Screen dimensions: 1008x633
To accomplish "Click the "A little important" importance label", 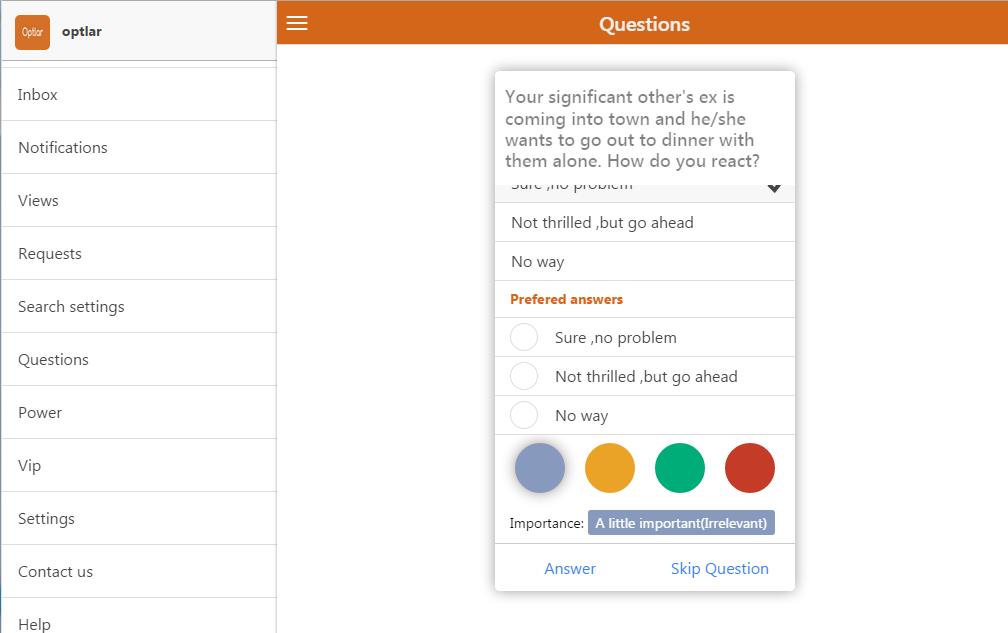I will [681, 523].
